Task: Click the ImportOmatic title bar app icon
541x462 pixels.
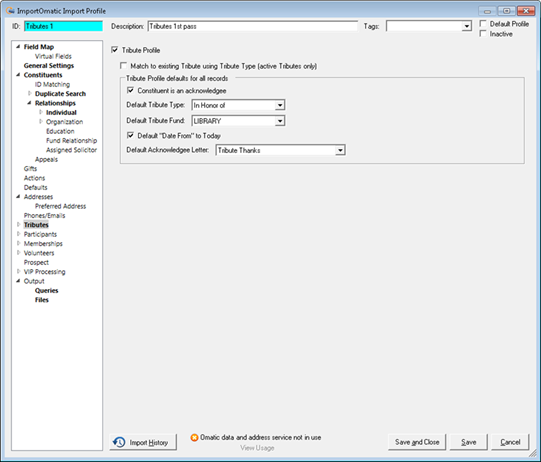Action: pyautogui.click(x=10, y=11)
